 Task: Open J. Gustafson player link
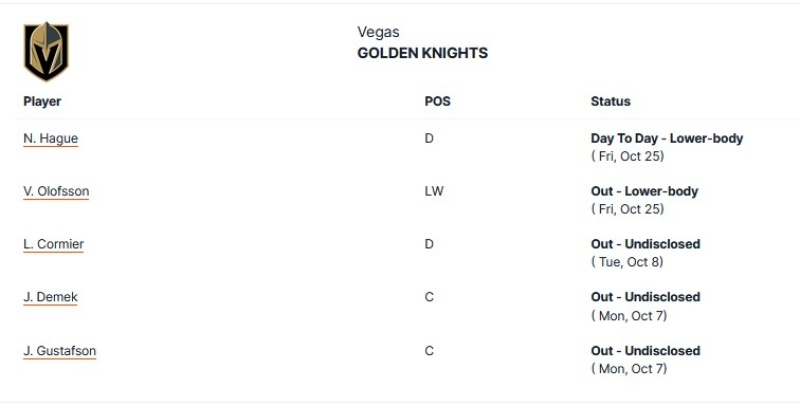tap(60, 351)
